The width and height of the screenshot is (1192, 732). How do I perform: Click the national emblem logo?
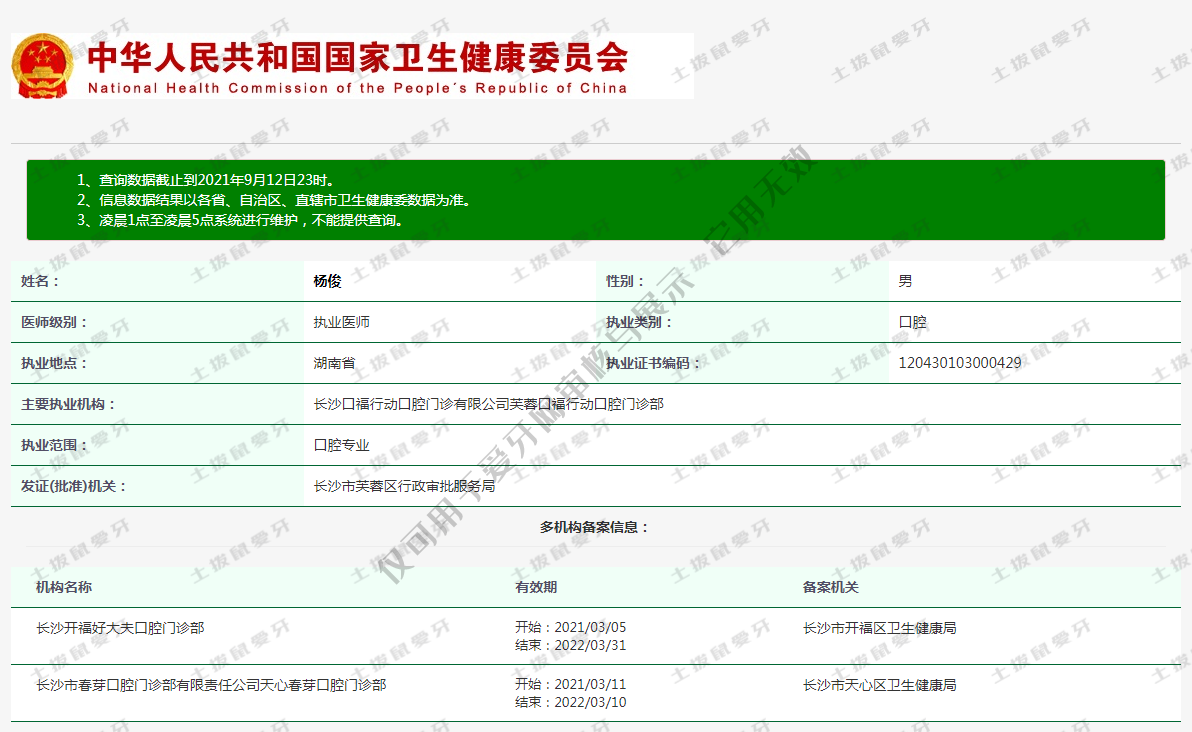[43, 66]
